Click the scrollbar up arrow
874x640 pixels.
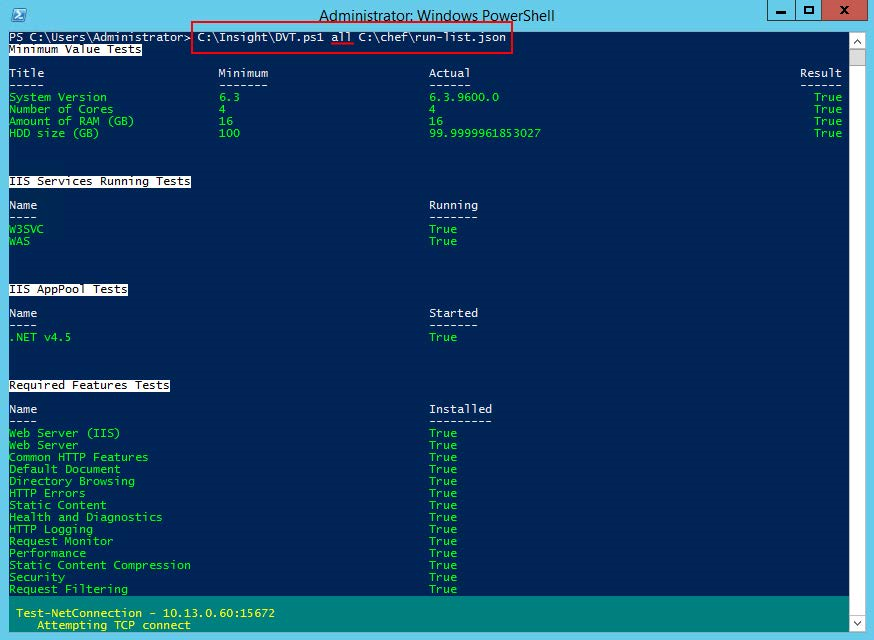857,40
